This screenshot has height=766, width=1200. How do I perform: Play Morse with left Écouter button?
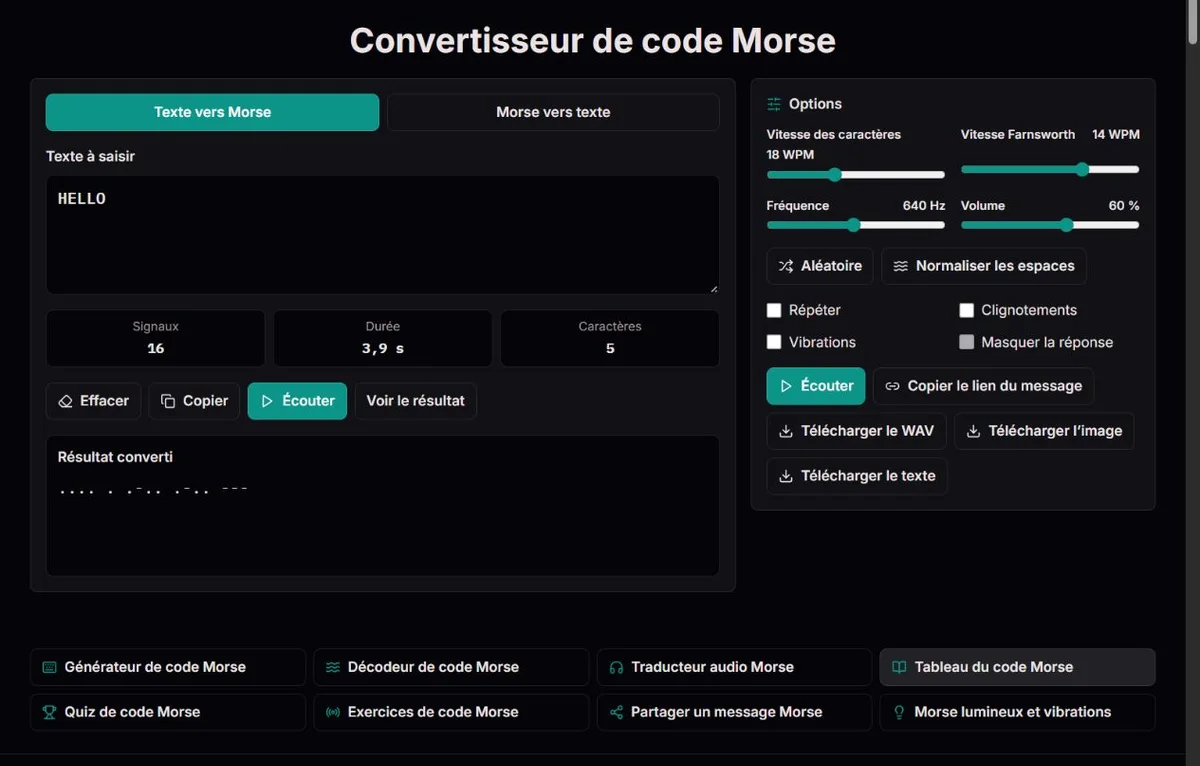[x=298, y=401]
